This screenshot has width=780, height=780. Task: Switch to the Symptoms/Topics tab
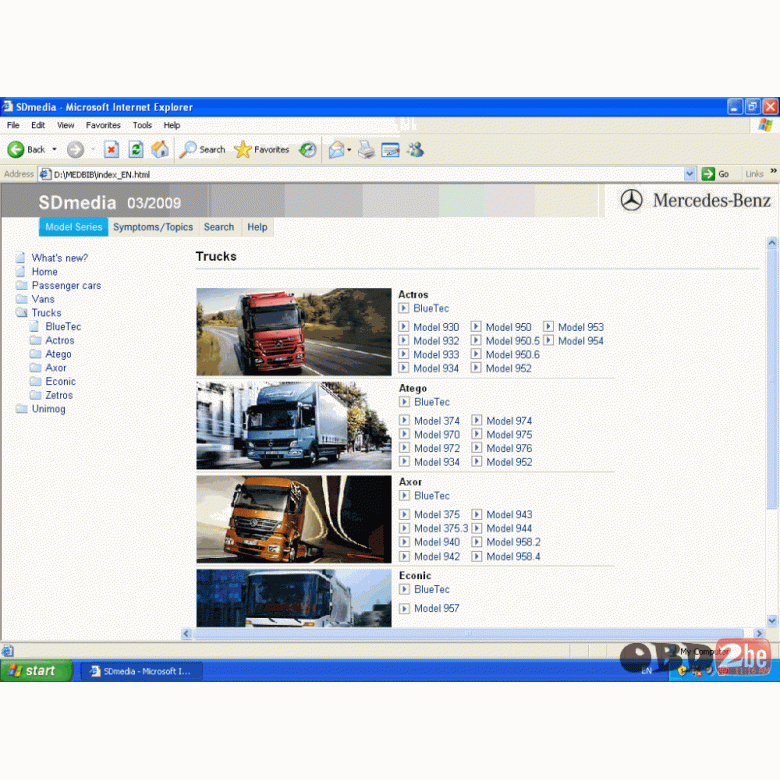153,227
